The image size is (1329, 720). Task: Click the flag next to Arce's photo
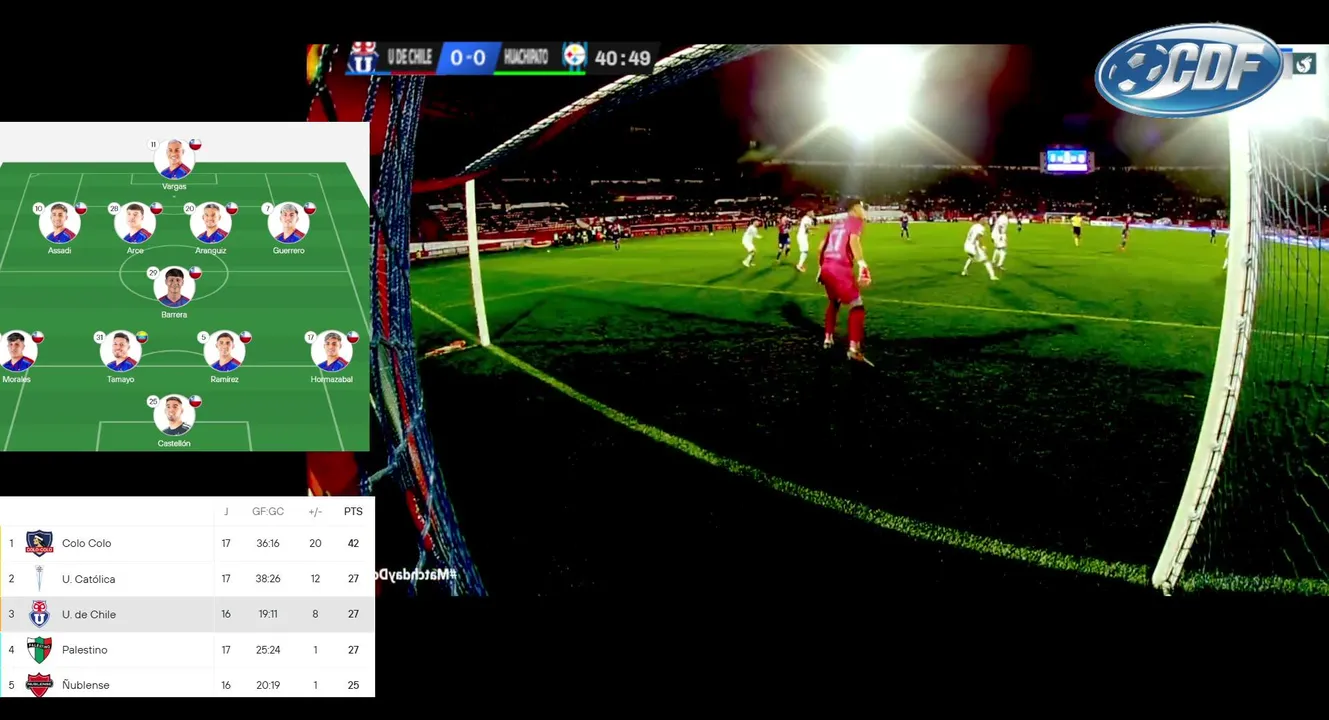[156, 208]
